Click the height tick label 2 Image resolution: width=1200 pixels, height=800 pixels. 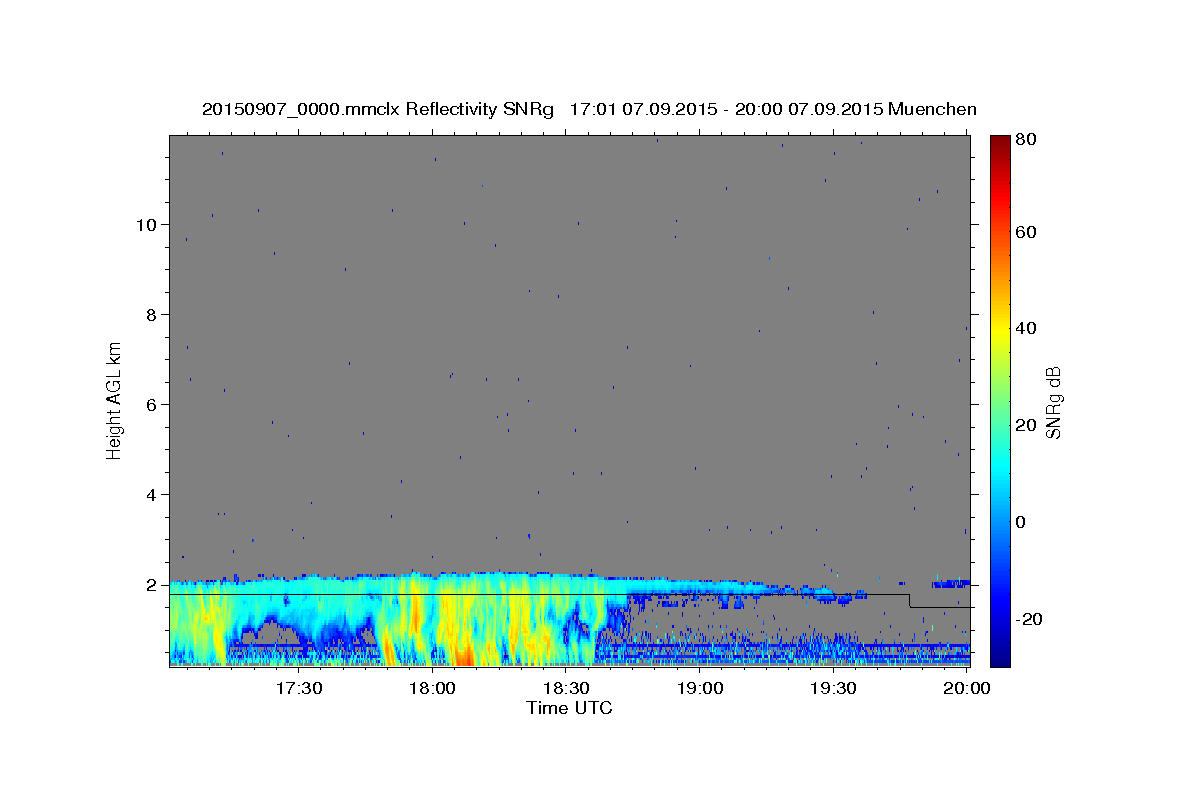[x=151, y=585]
